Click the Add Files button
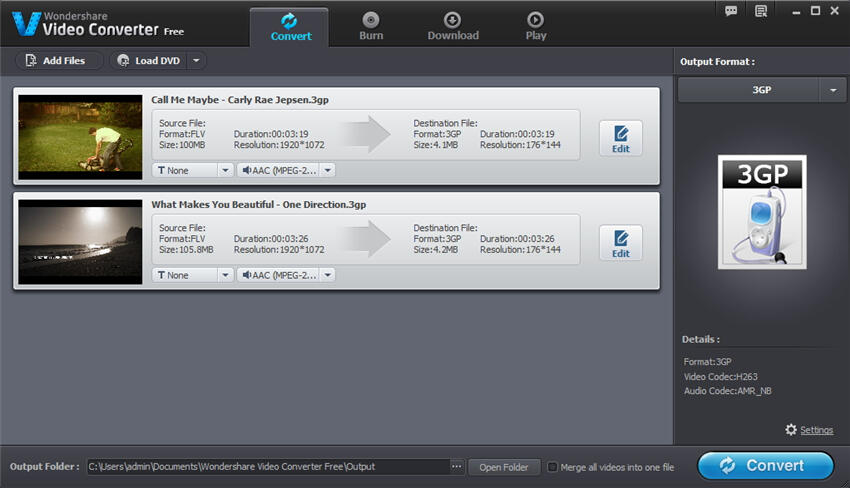 tap(59, 61)
